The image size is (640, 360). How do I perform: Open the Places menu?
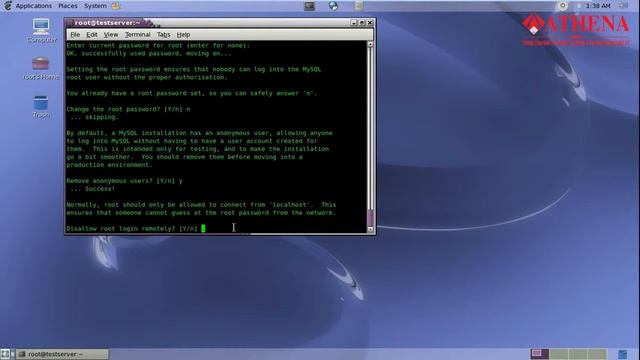click(x=67, y=6)
